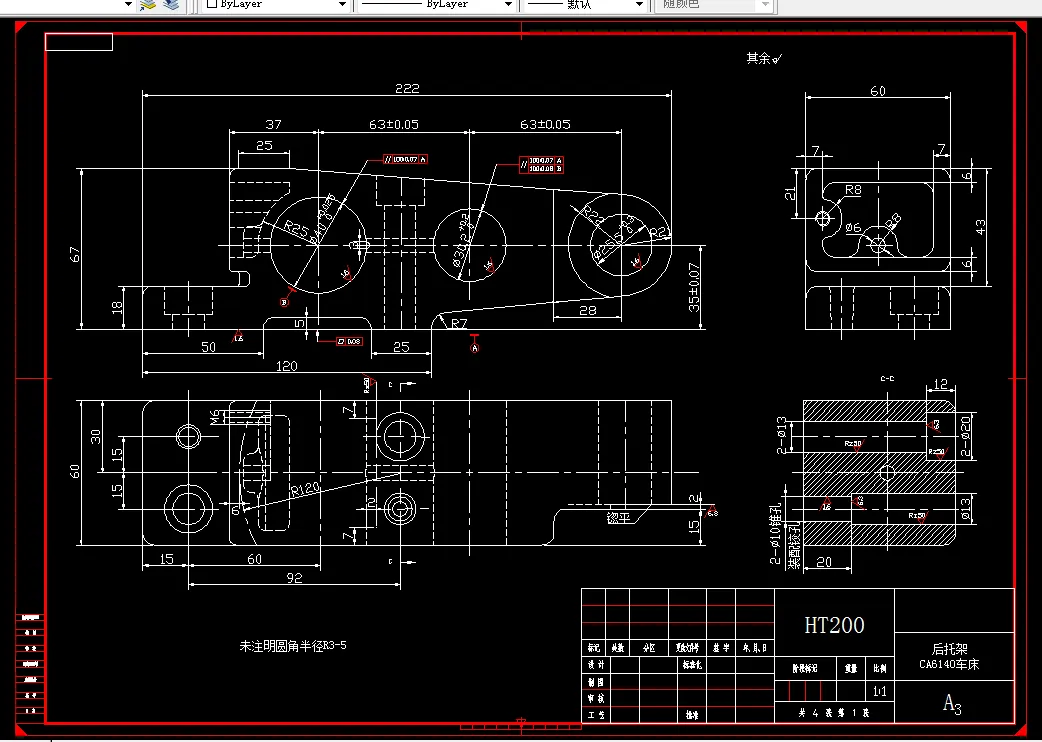Click the empty white rectangle at drawing's top-left

(x=78, y=42)
